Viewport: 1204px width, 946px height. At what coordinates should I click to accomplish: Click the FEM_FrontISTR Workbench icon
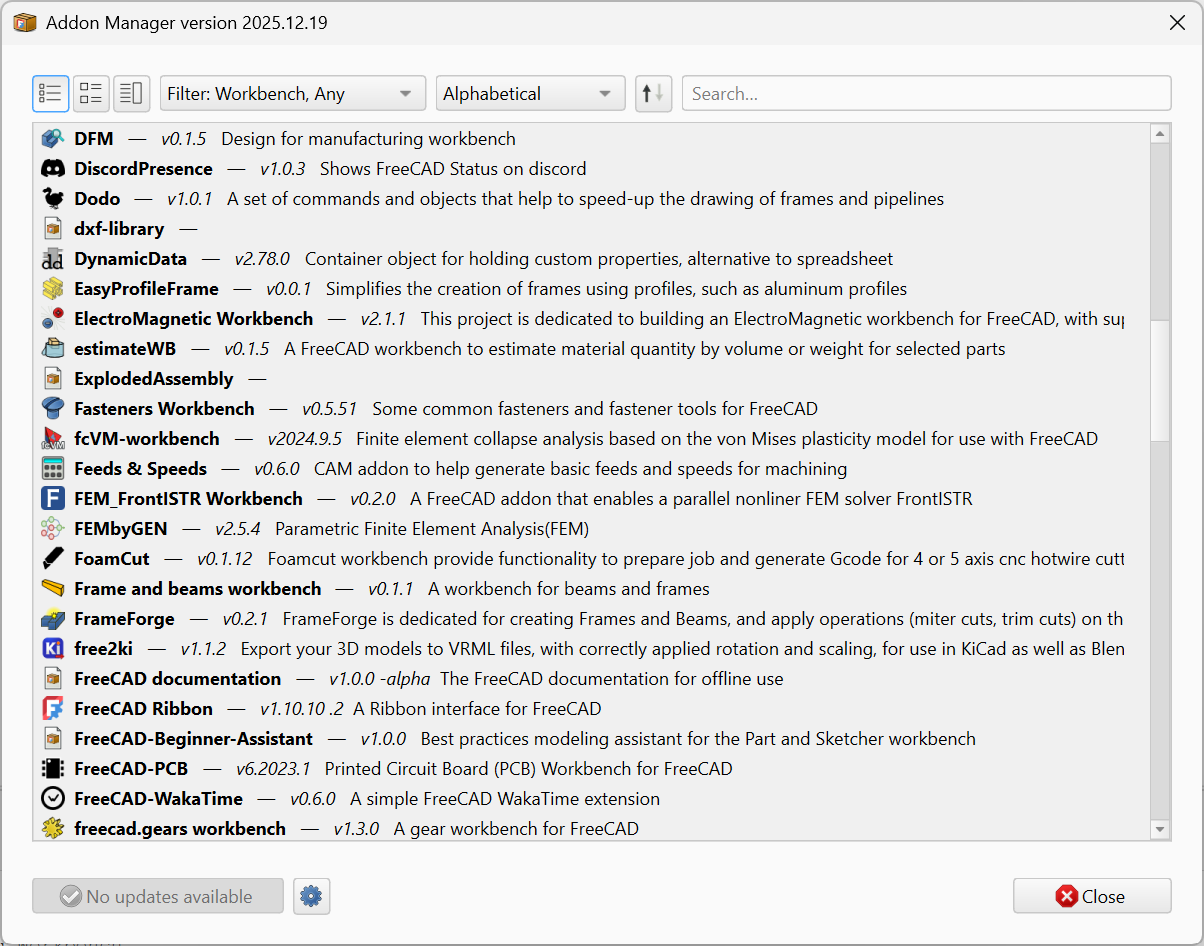[53, 499]
